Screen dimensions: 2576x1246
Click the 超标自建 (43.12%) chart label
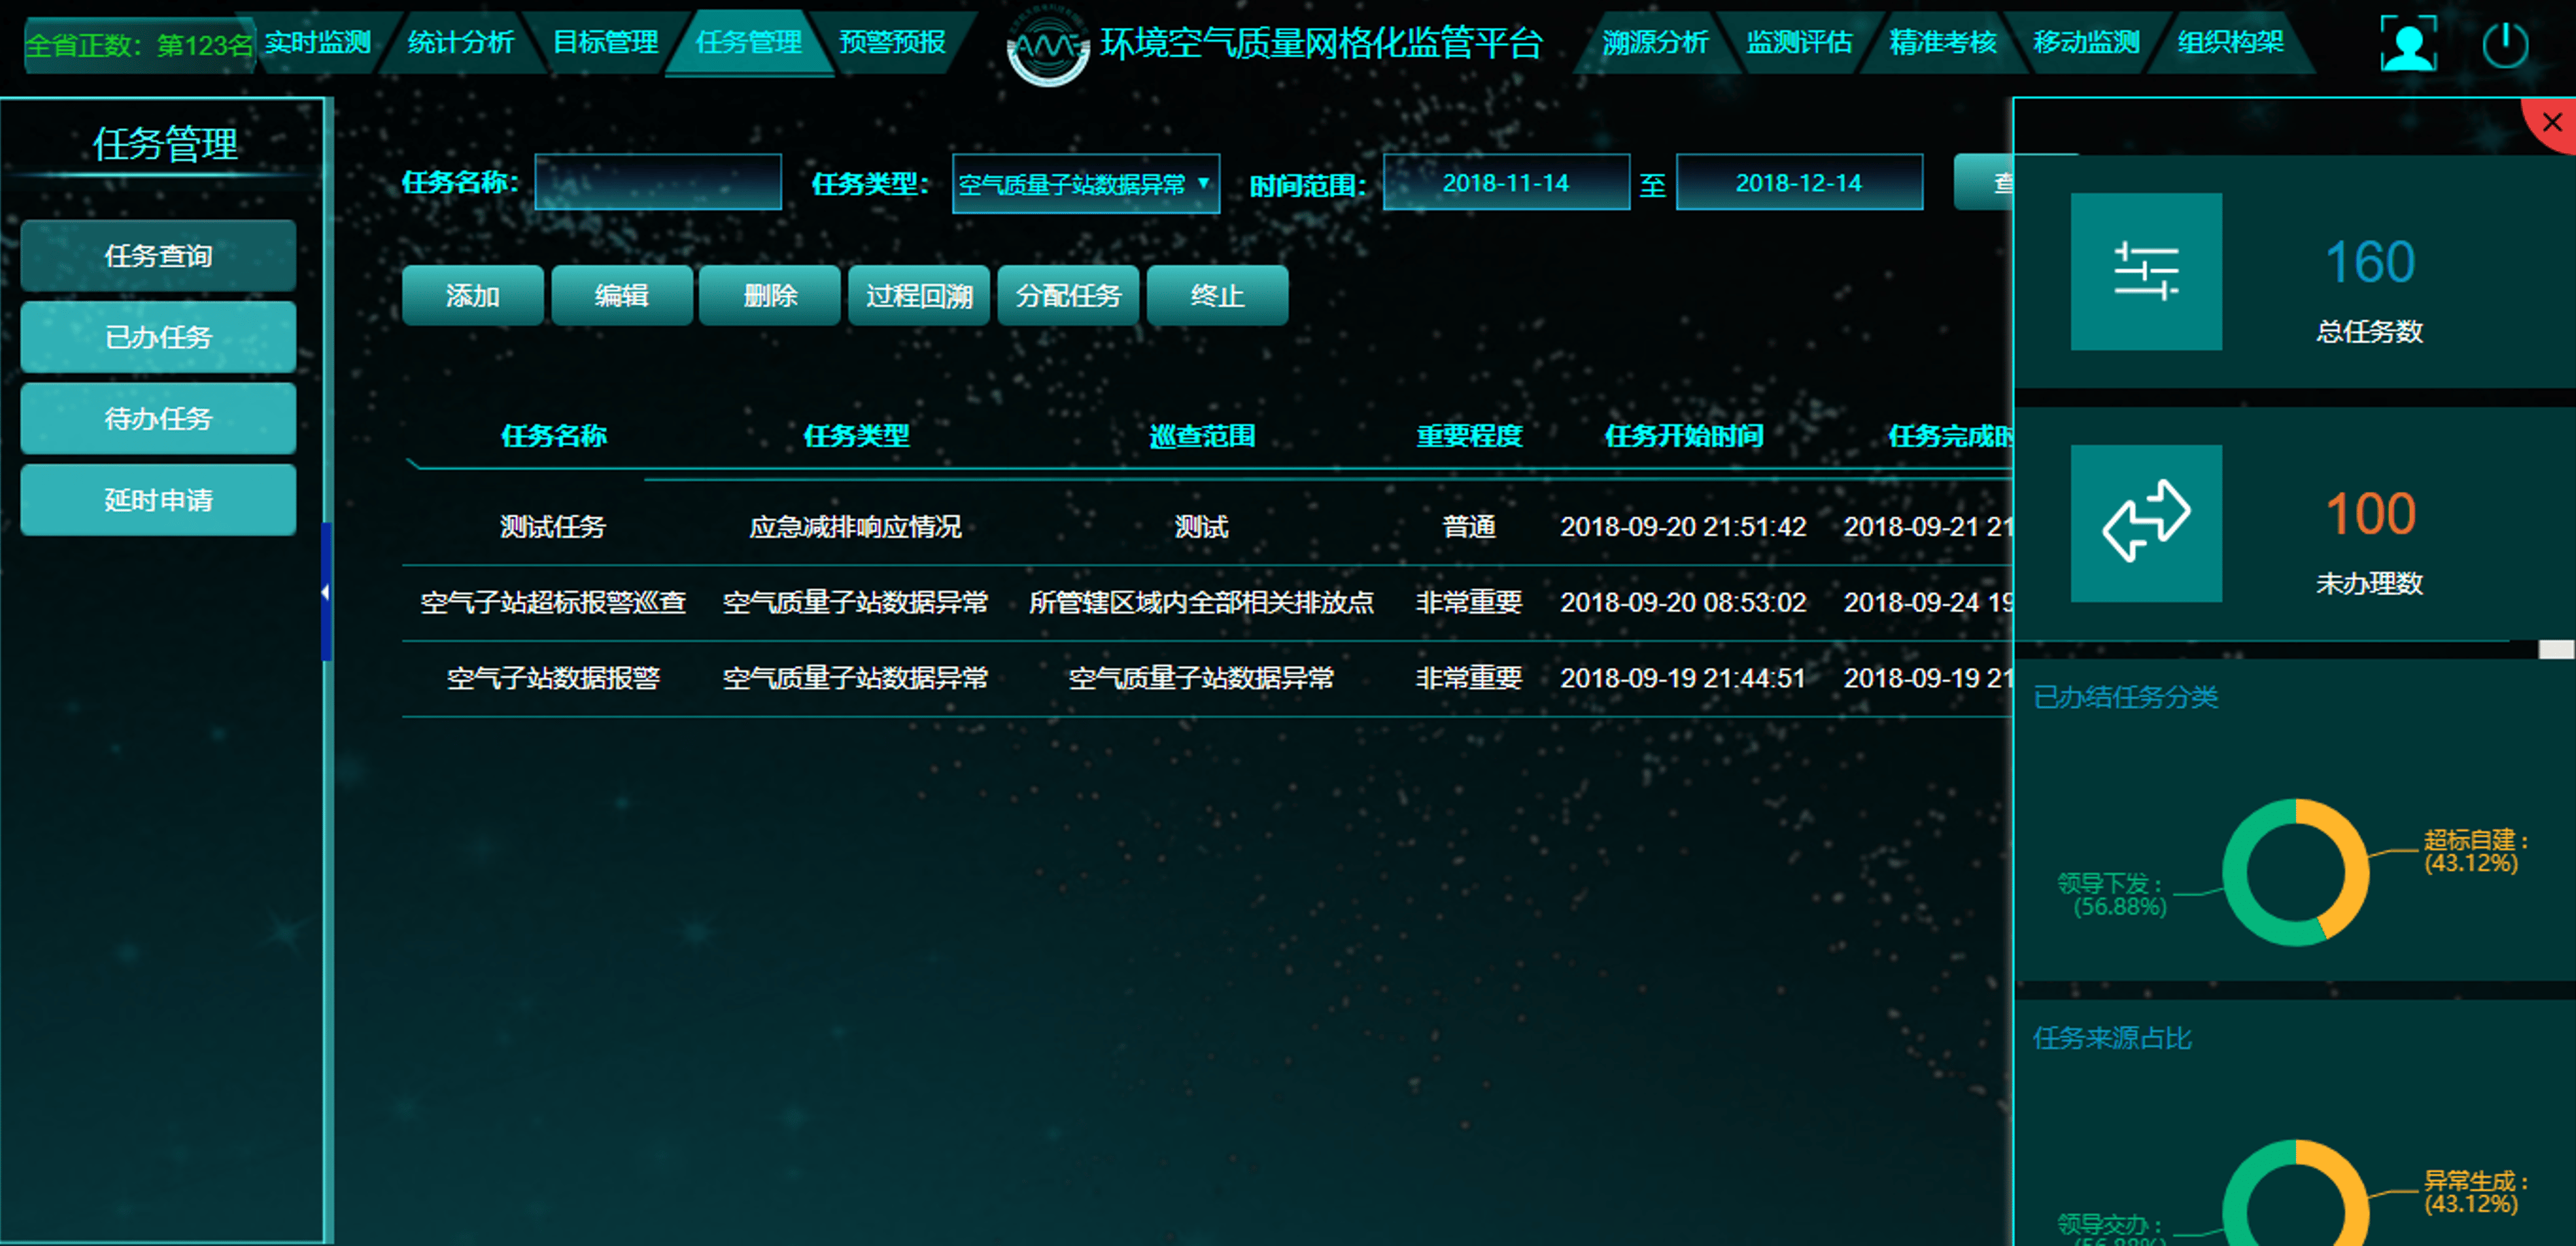(x=2474, y=852)
